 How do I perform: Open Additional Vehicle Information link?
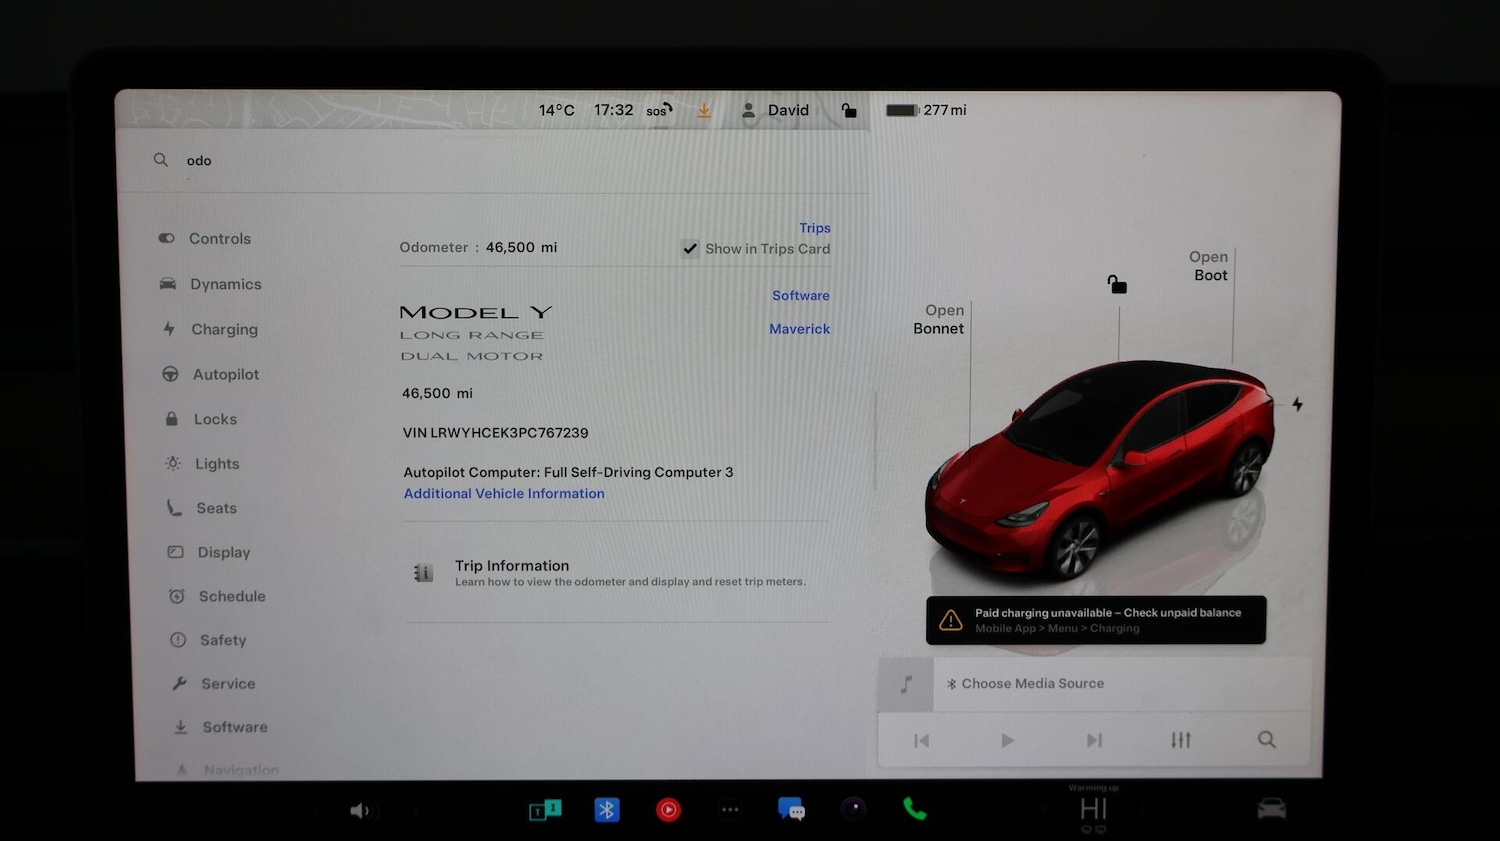pos(504,494)
